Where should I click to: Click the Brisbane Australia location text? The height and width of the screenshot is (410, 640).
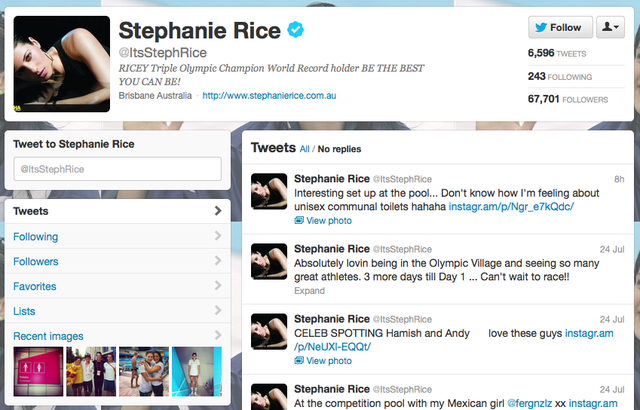click(x=155, y=96)
